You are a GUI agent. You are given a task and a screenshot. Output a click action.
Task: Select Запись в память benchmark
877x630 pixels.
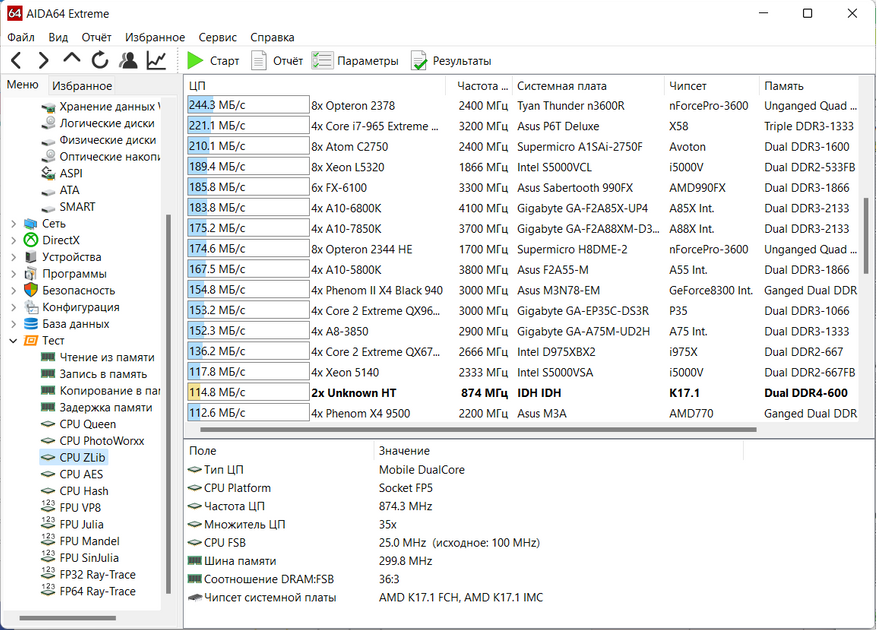(x=95, y=374)
